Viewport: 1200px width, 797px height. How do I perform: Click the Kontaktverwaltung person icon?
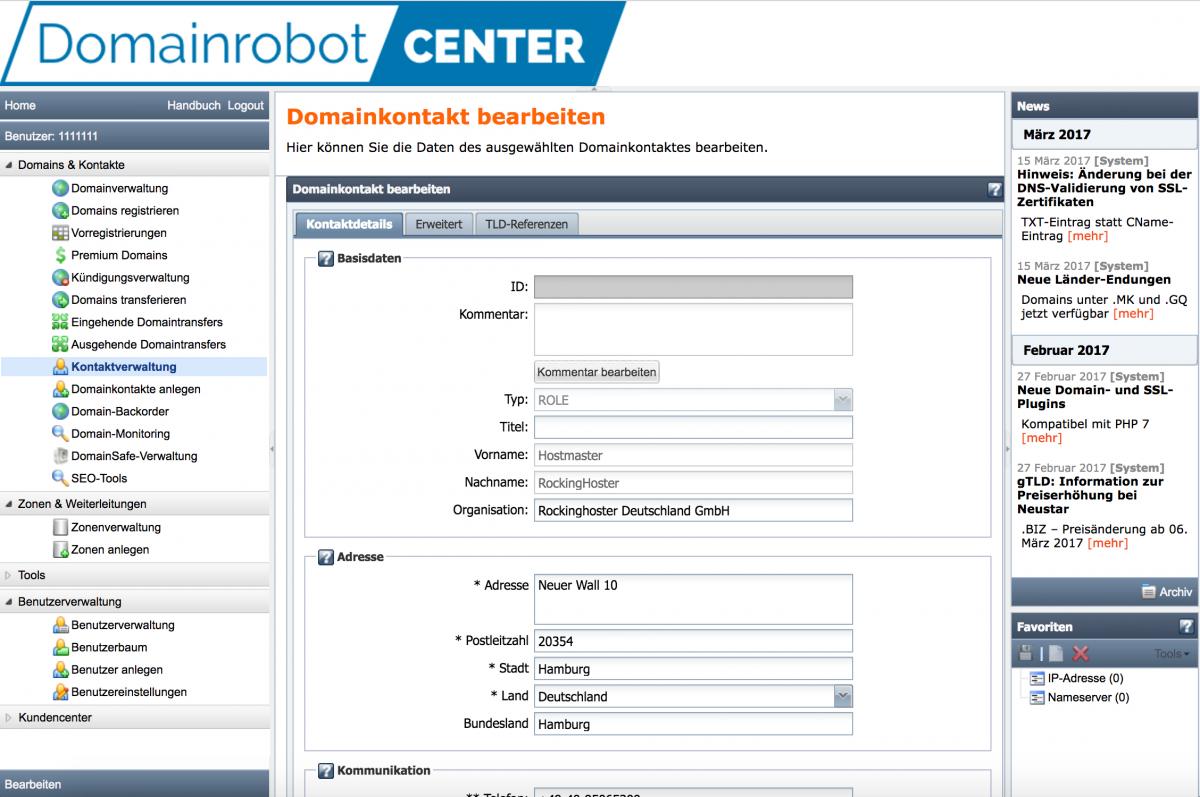click(x=60, y=367)
